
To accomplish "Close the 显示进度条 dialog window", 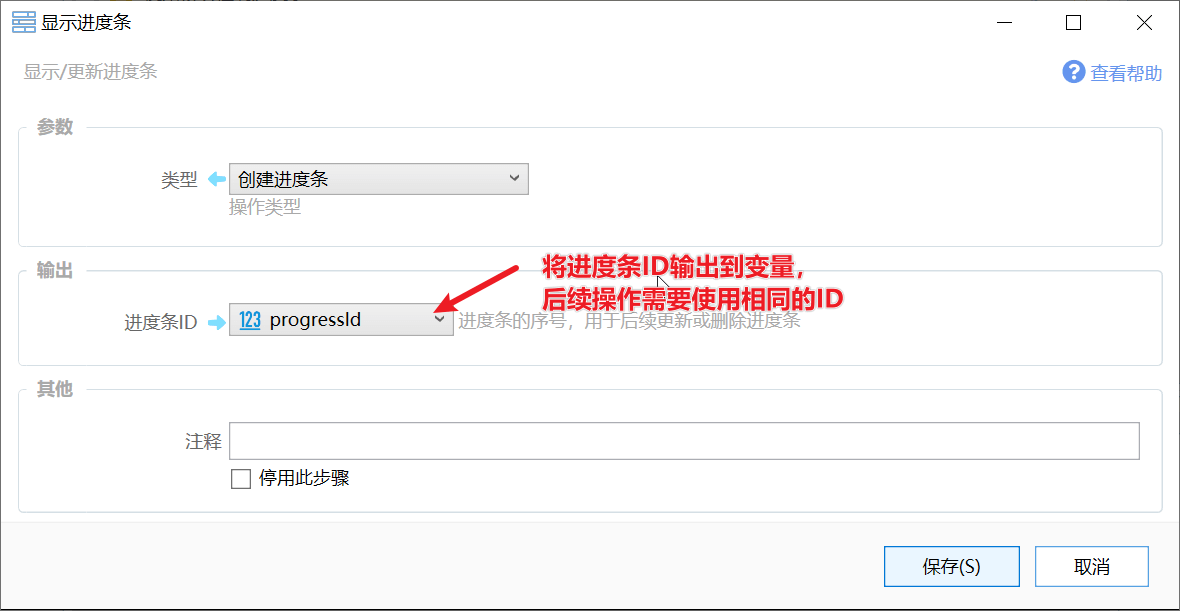I will point(1144,23).
